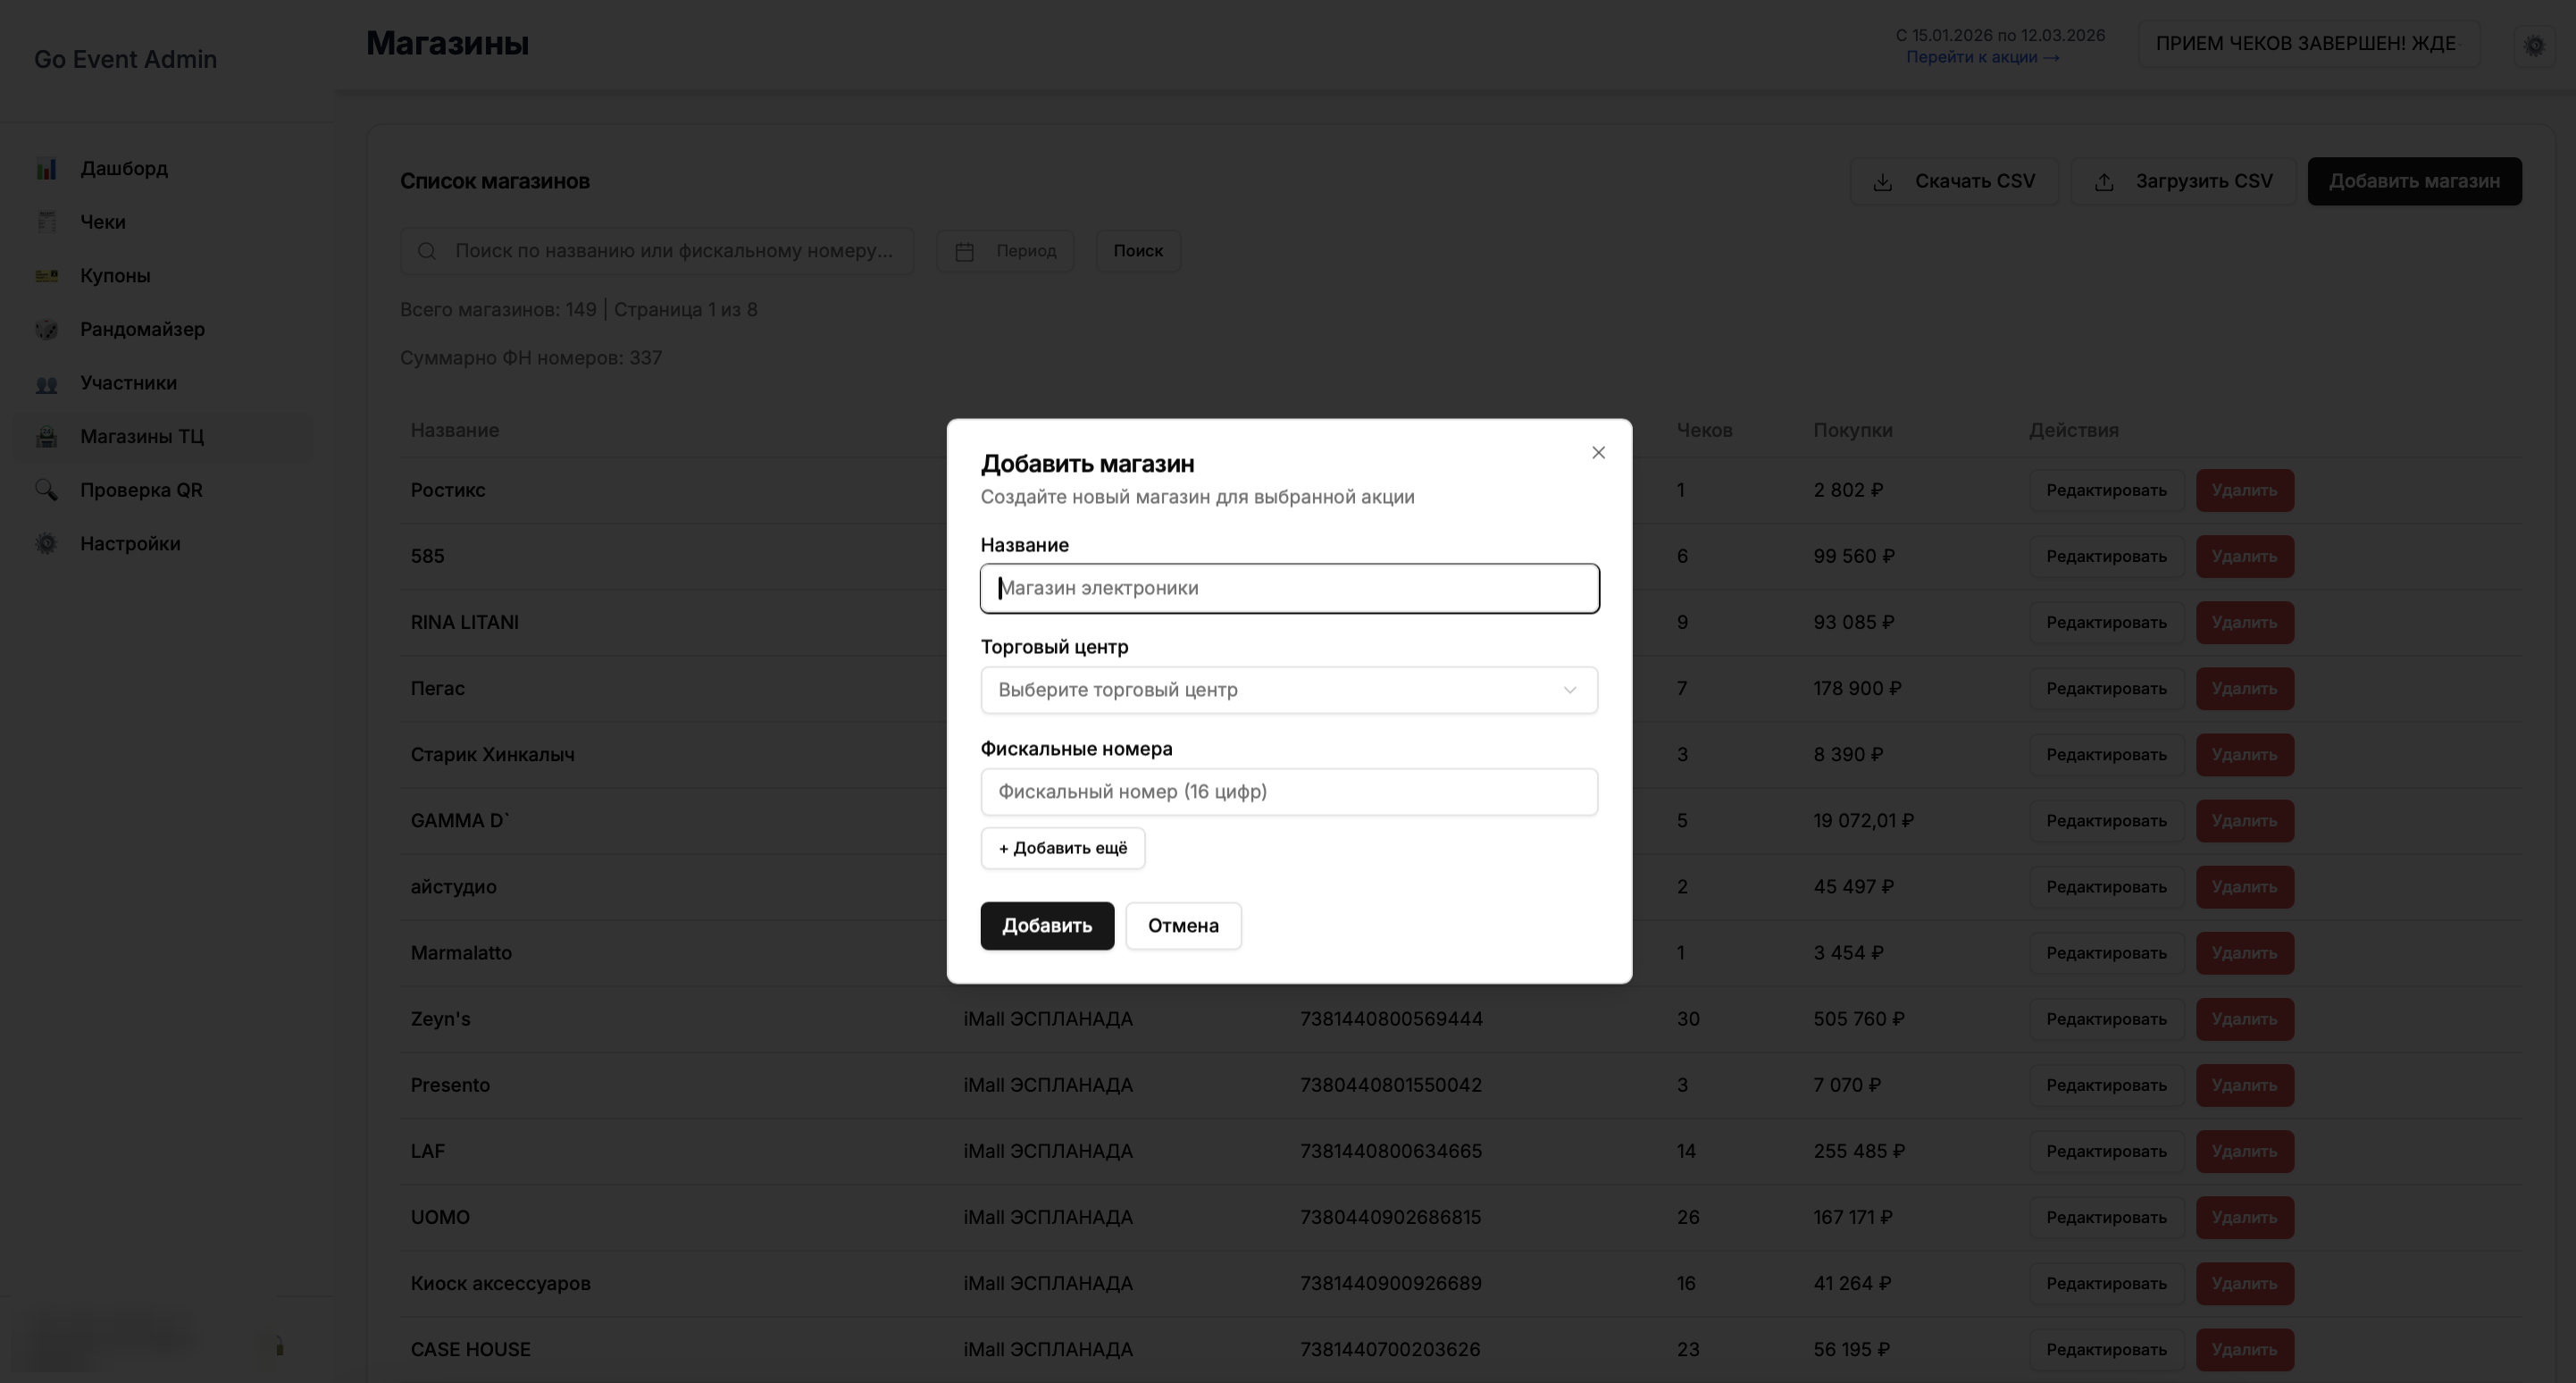Click the upload icon on Загрузить CSV

[2104, 182]
